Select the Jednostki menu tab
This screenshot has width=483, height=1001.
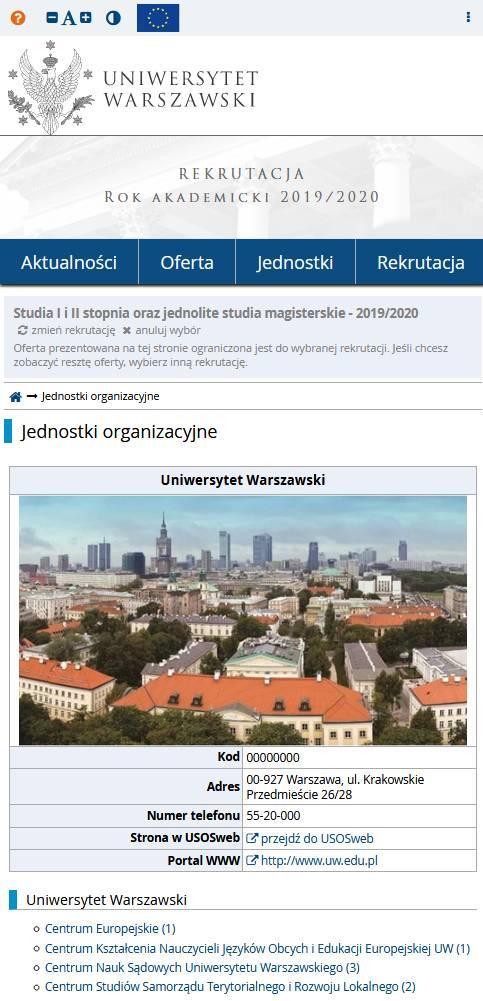(x=295, y=262)
